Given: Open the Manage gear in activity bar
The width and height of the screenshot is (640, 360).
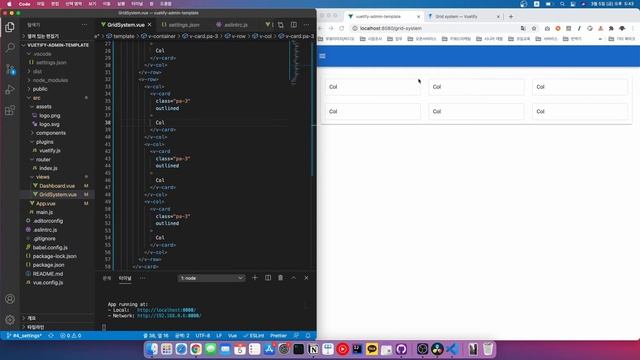Looking at the screenshot, I should [10, 319].
